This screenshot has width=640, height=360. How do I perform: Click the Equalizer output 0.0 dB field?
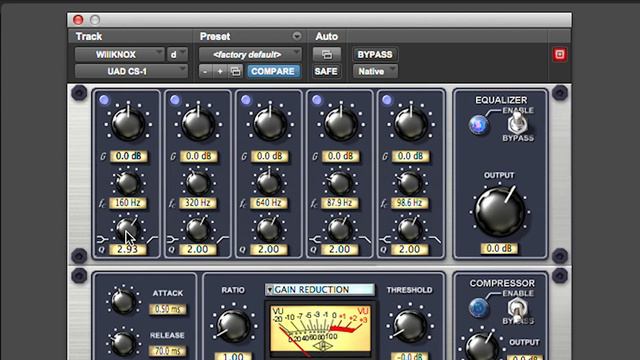click(499, 249)
